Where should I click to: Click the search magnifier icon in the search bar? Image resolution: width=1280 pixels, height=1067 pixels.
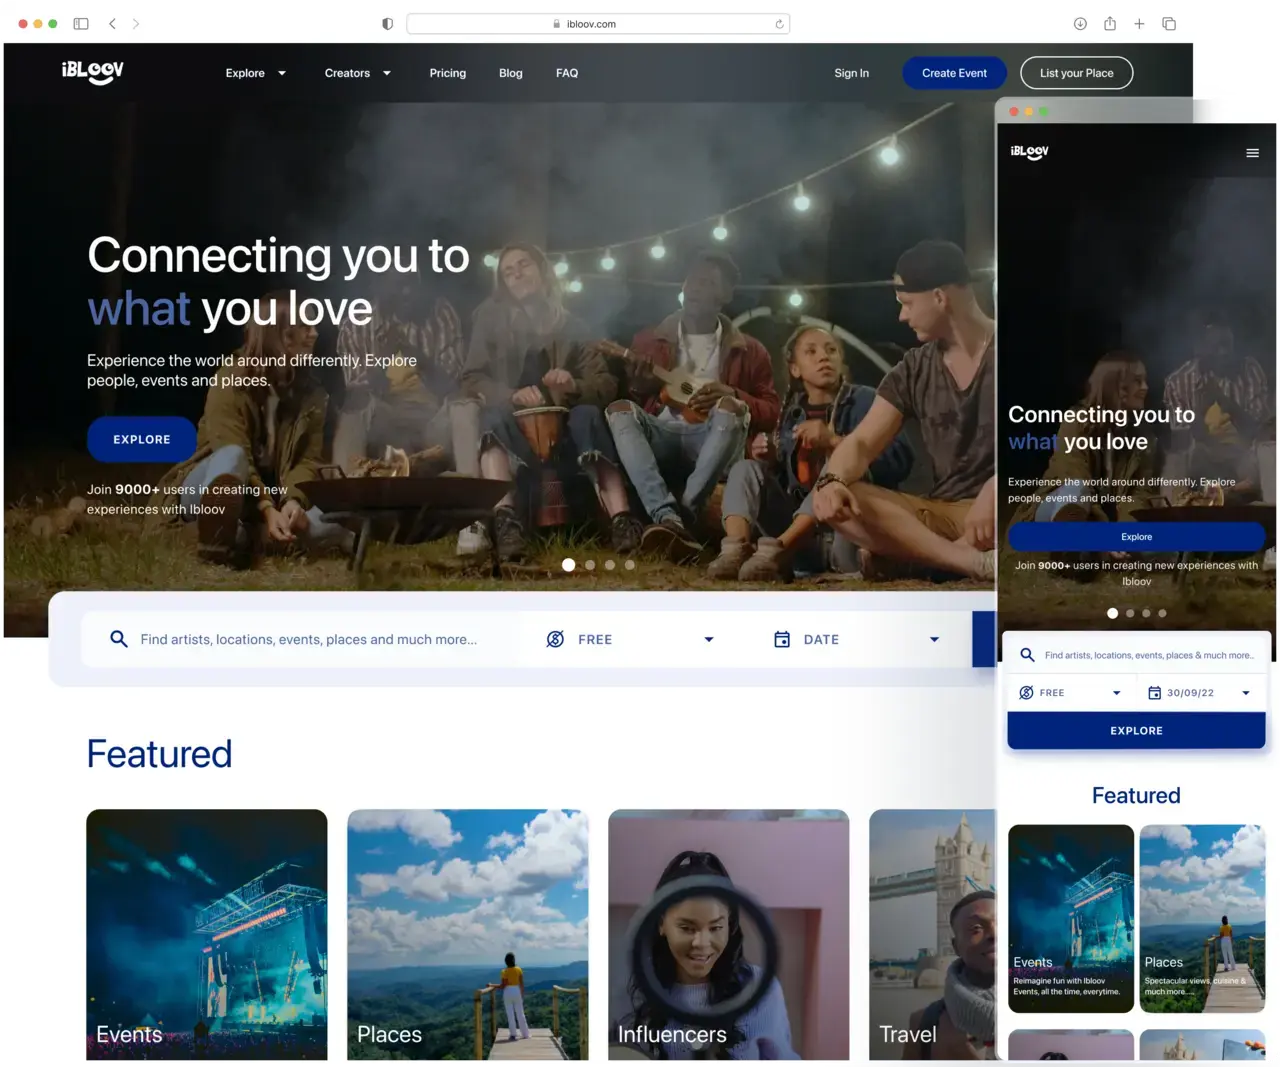coord(118,639)
